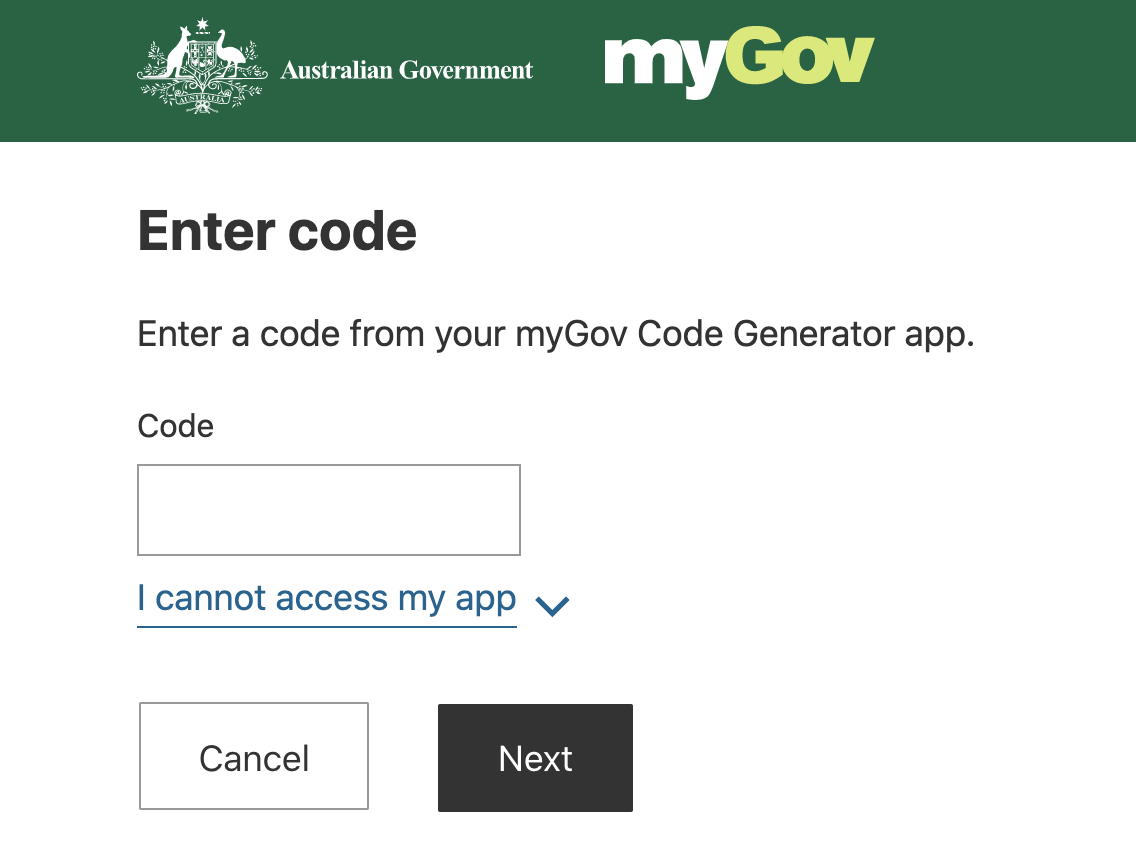This screenshot has width=1136, height=846.
Task: Click the "Enter code" heading
Action: point(277,231)
